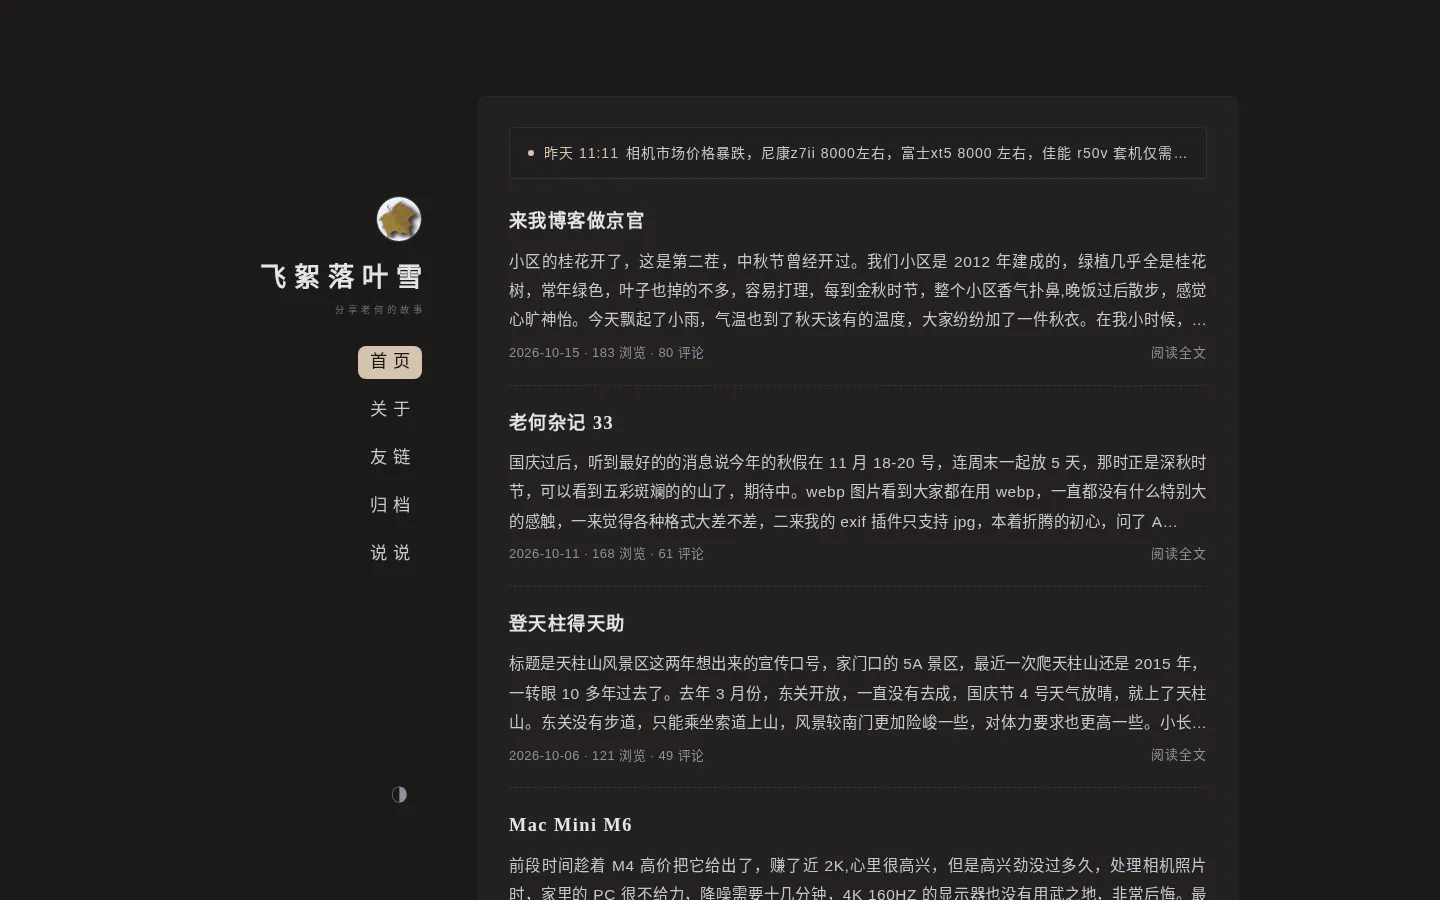Open the 首页 navigation item
Screen dimensions: 1440x900
(x=390, y=362)
